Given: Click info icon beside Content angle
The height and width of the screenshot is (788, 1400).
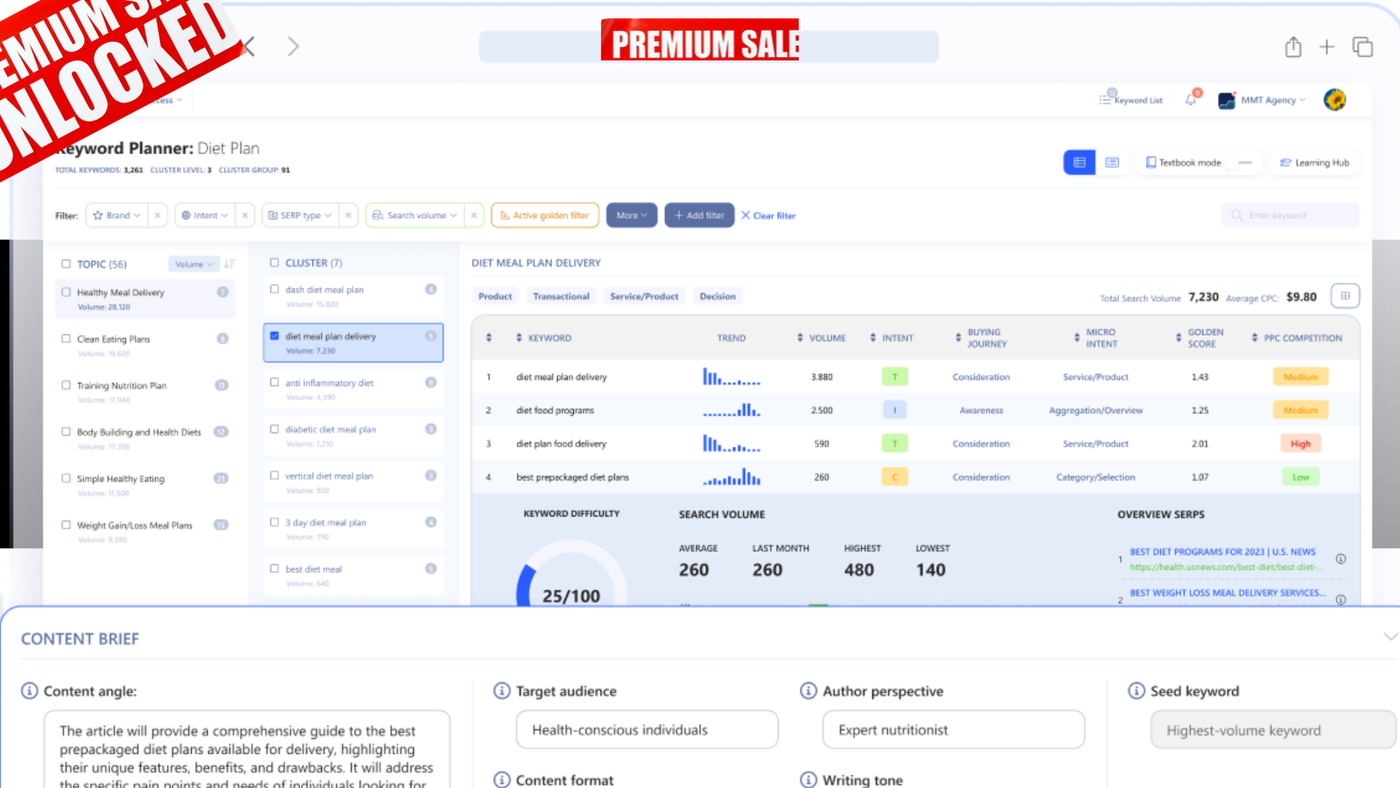Looking at the screenshot, I should [x=30, y=691].
